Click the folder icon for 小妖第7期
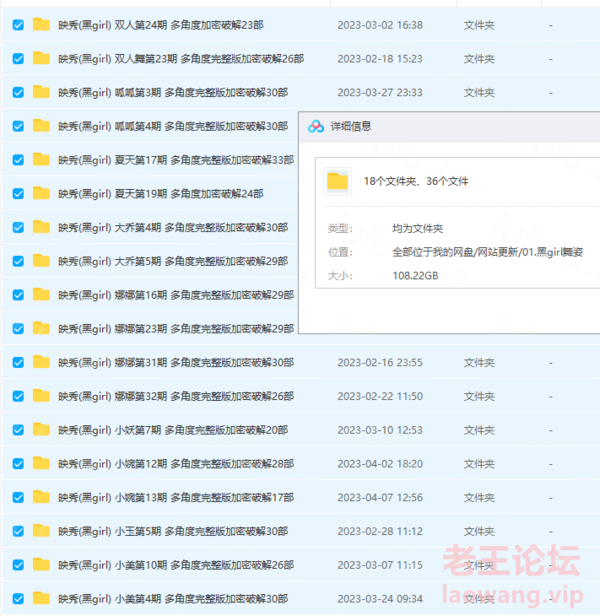The image size is (600, 616). [x=41, y=430]
